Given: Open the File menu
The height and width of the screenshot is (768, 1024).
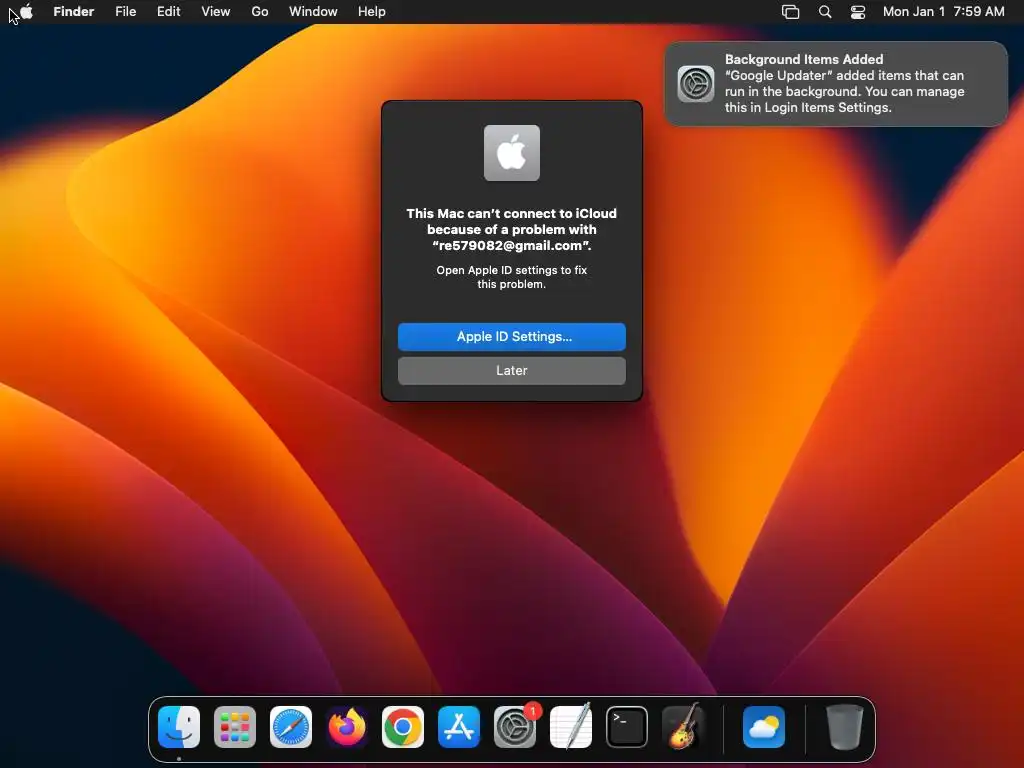Looking at the screenshot, I should pos(125,12).
